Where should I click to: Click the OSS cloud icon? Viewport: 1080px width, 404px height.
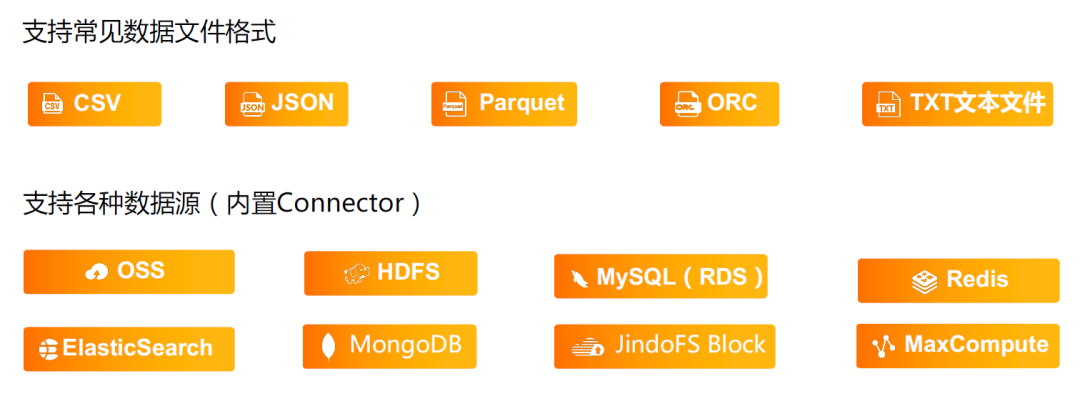(97, 272)
